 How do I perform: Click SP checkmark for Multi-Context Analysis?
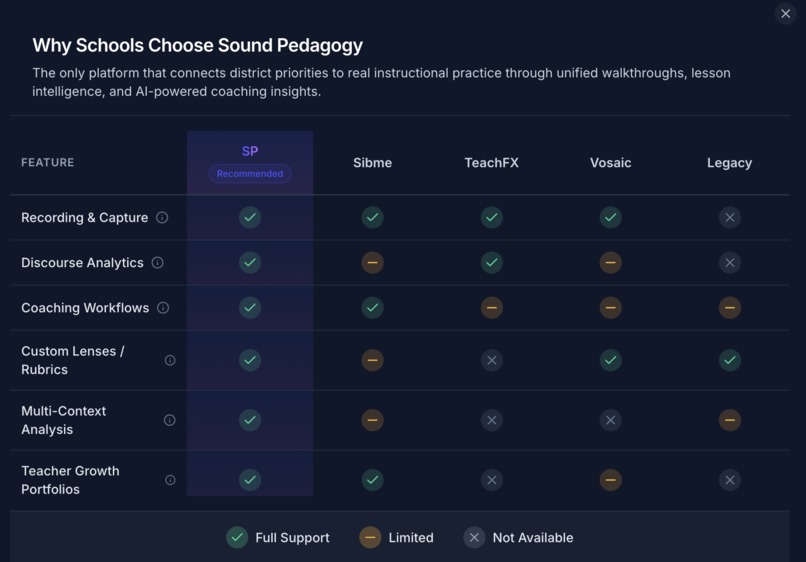(250, 420)
